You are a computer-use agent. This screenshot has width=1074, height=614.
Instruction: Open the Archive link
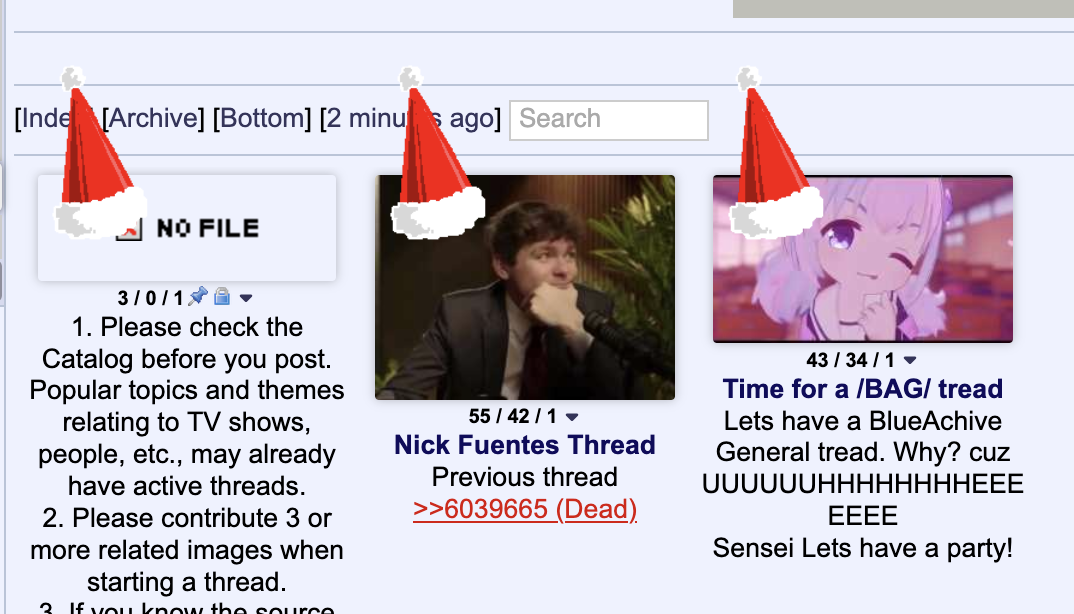[x=153, y=118]
